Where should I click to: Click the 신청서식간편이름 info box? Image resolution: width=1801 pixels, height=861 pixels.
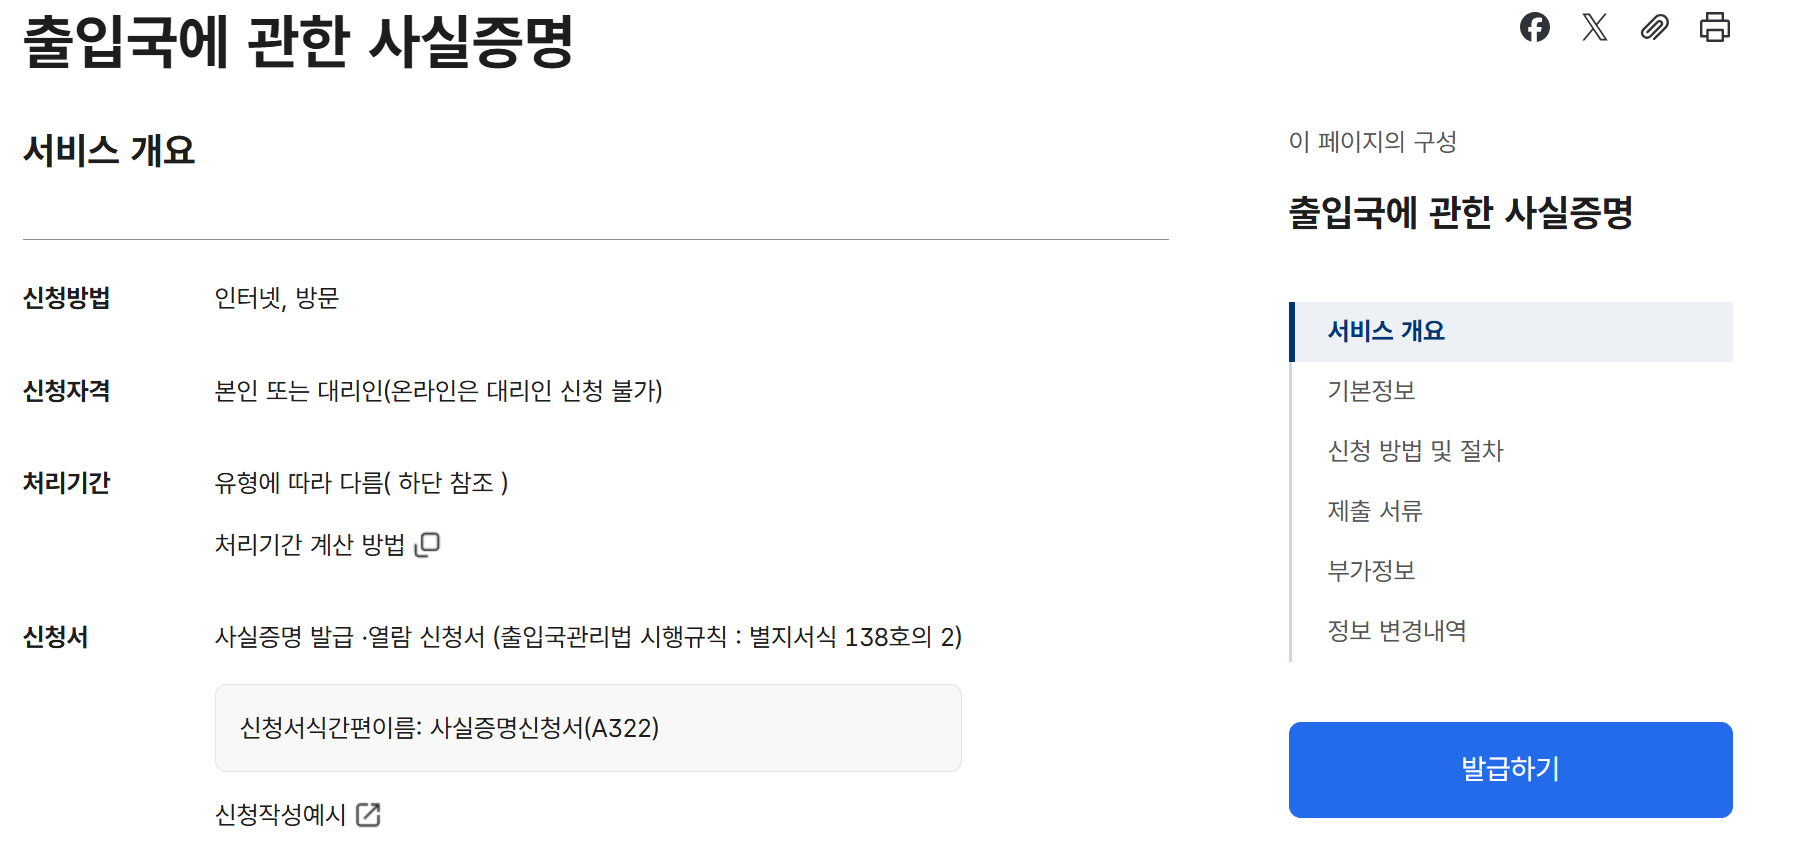click(588, 728)
